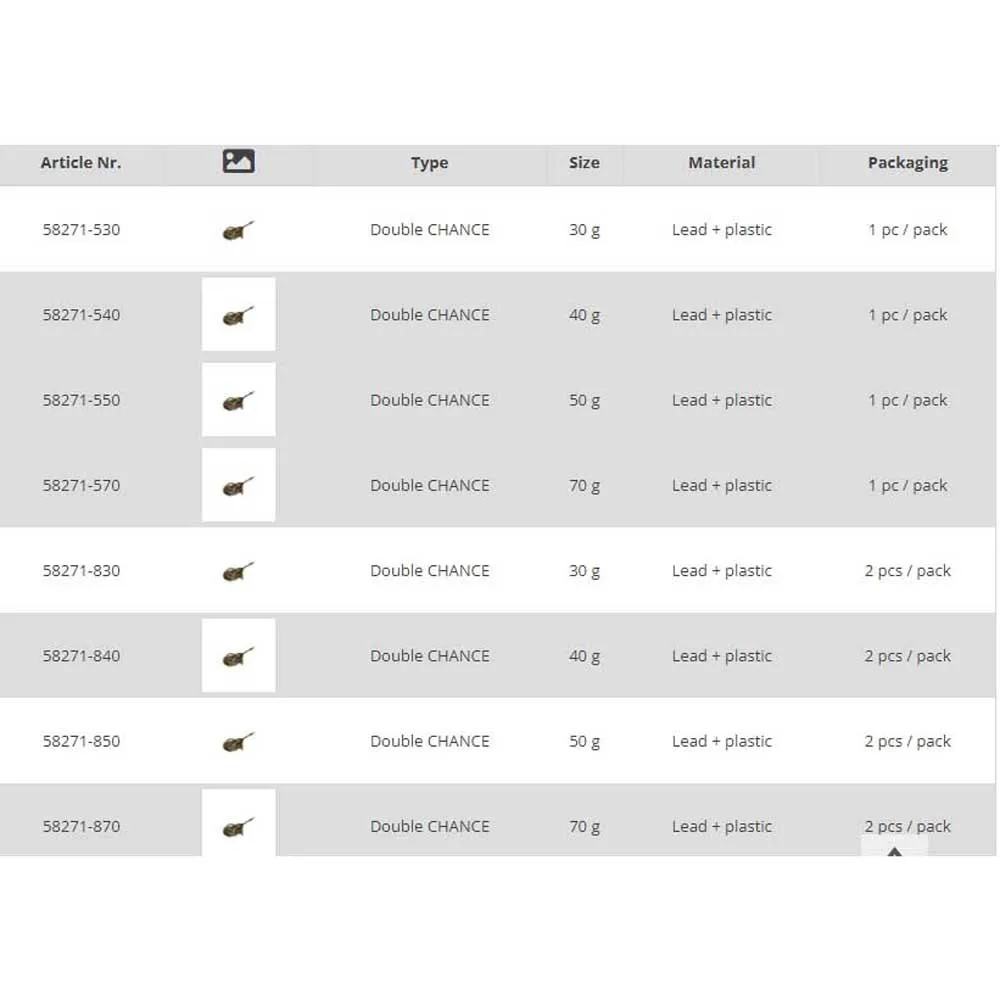Sort by the Material column header
This screenshot has height=1000, width=1000.
tap(721, 163)
